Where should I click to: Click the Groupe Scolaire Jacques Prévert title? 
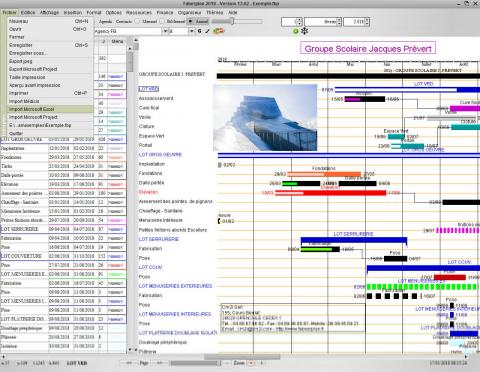point(368,49)
